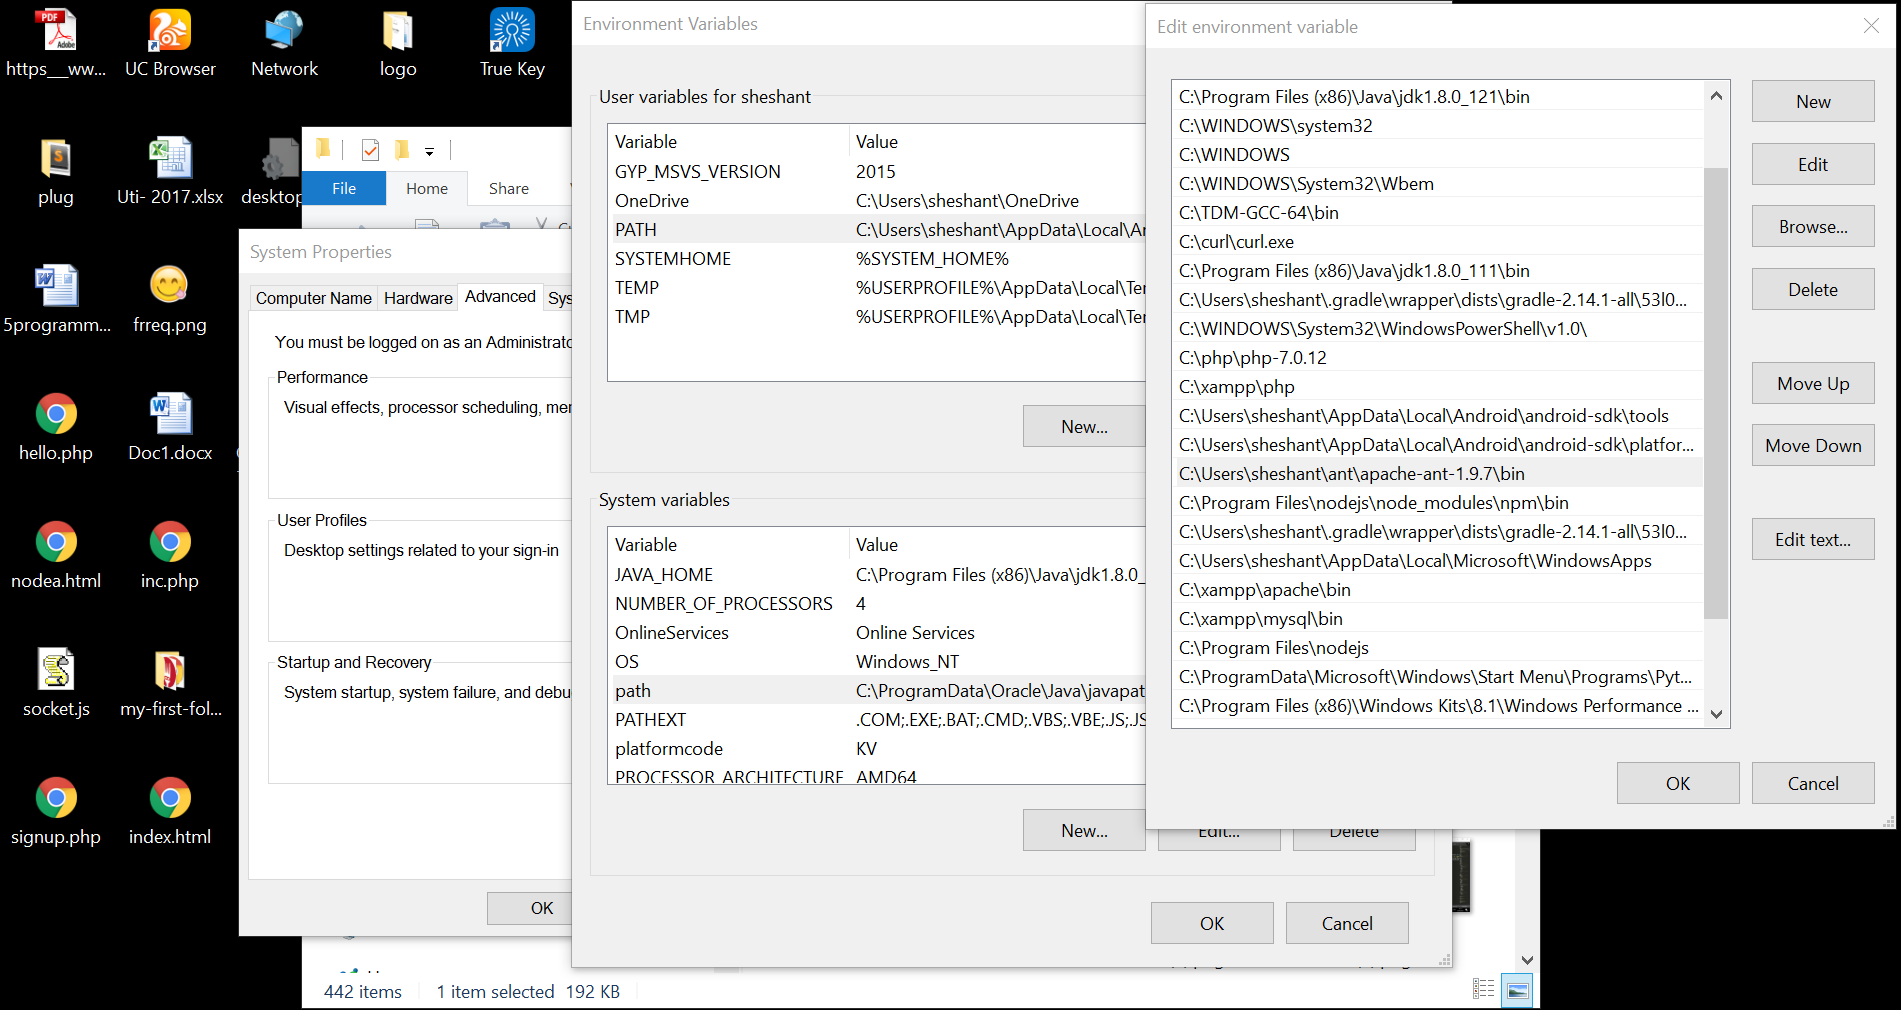Select the inc.php desktop file icon

(x=170, y=555)
